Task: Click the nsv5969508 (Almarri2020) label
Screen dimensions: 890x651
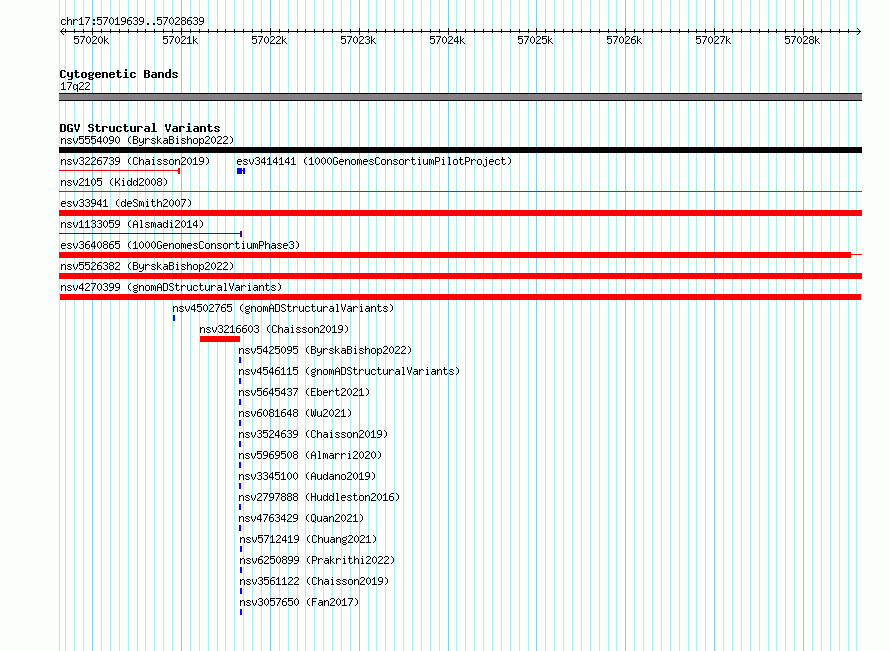Action: (x=310, y=455)
